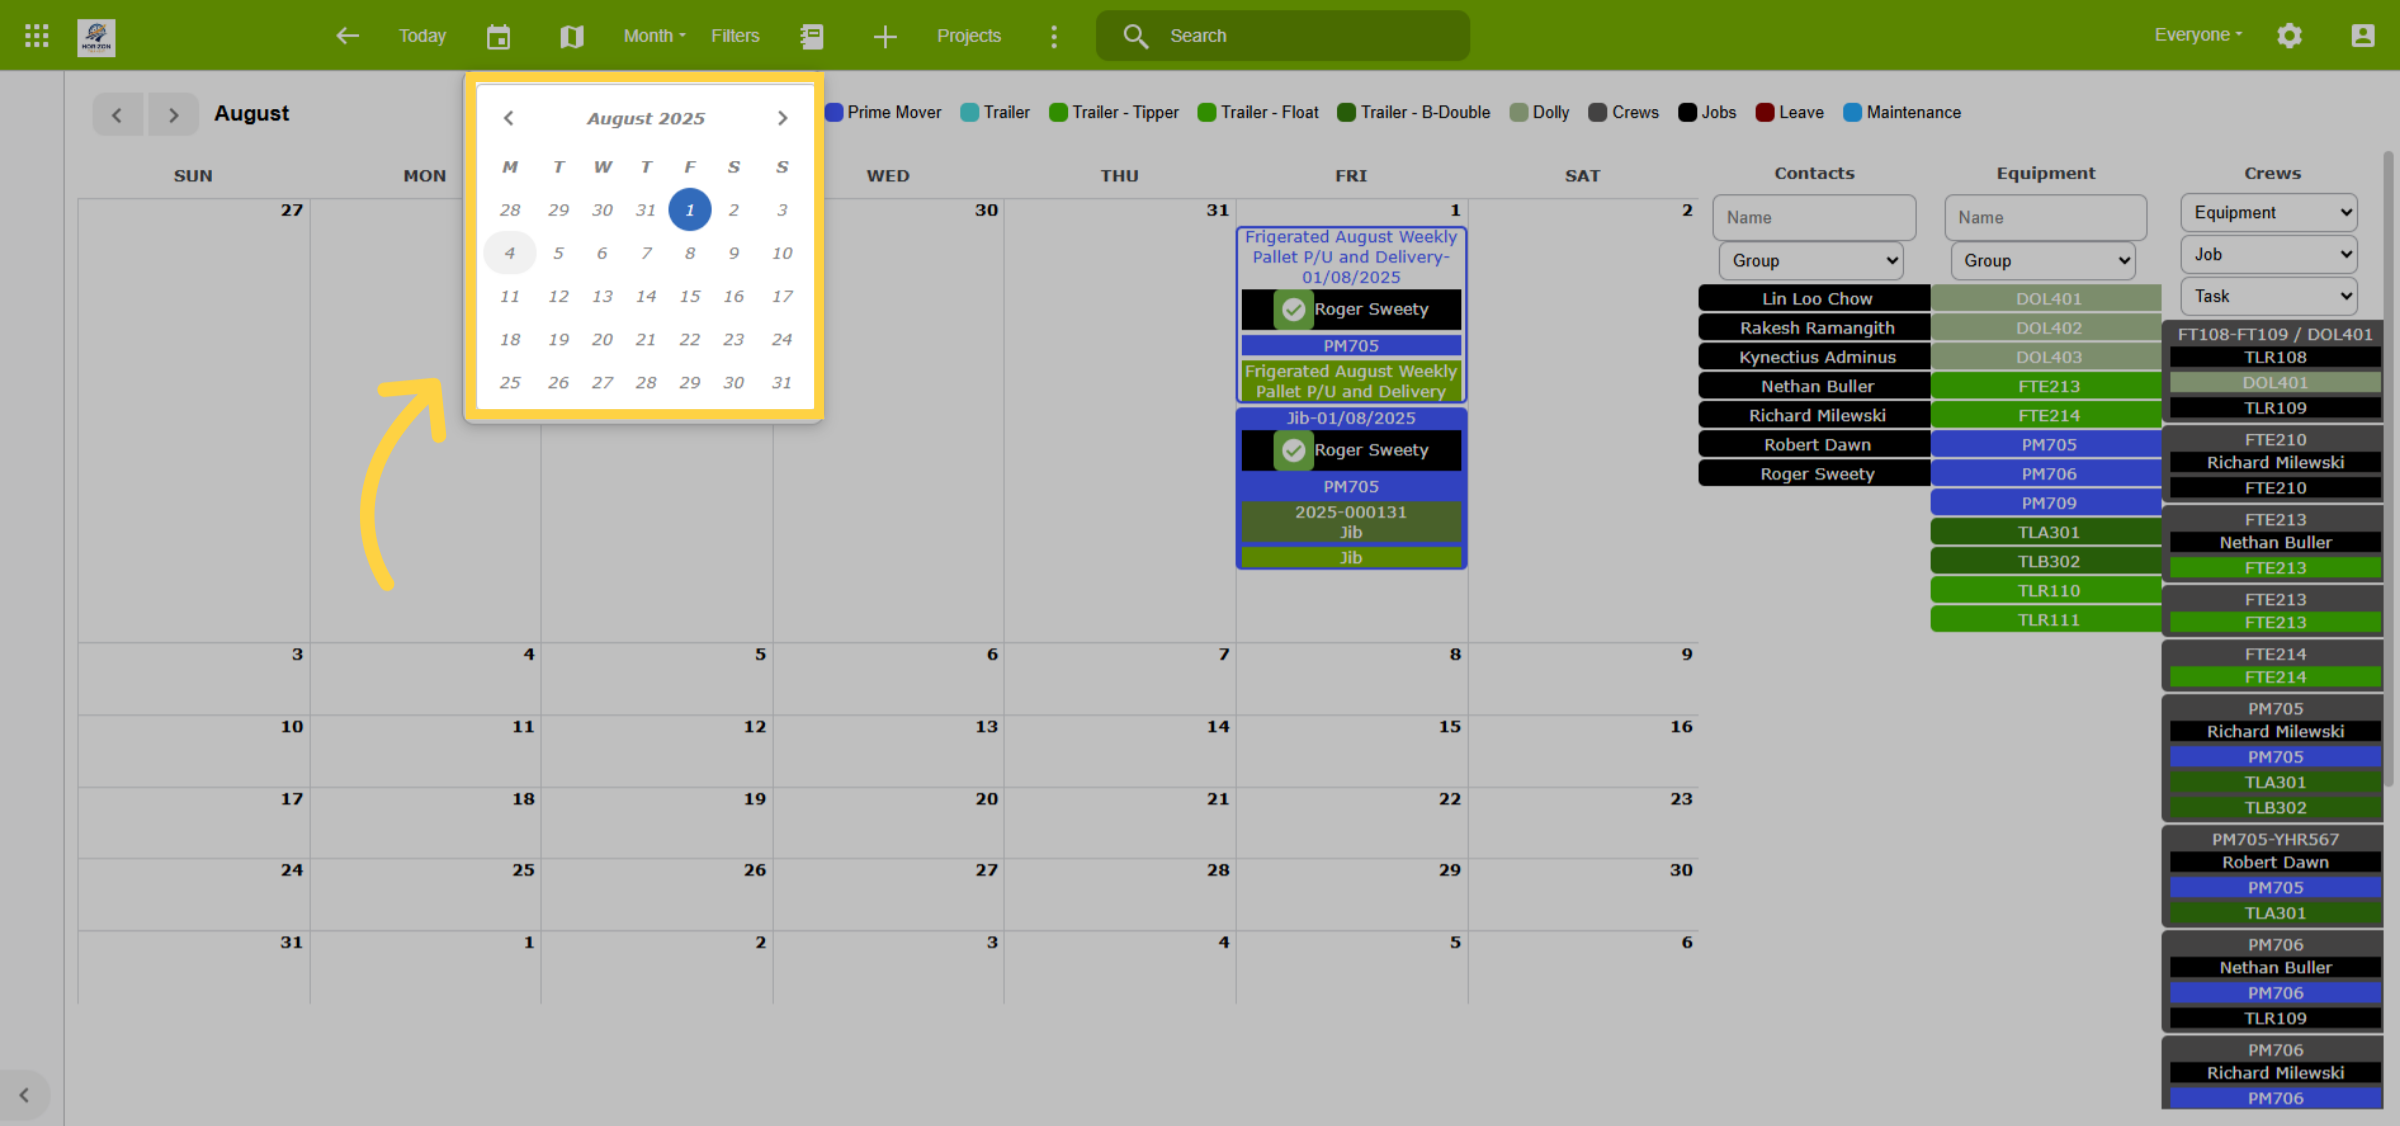Go to previous month in main calendar

point(117,114)
